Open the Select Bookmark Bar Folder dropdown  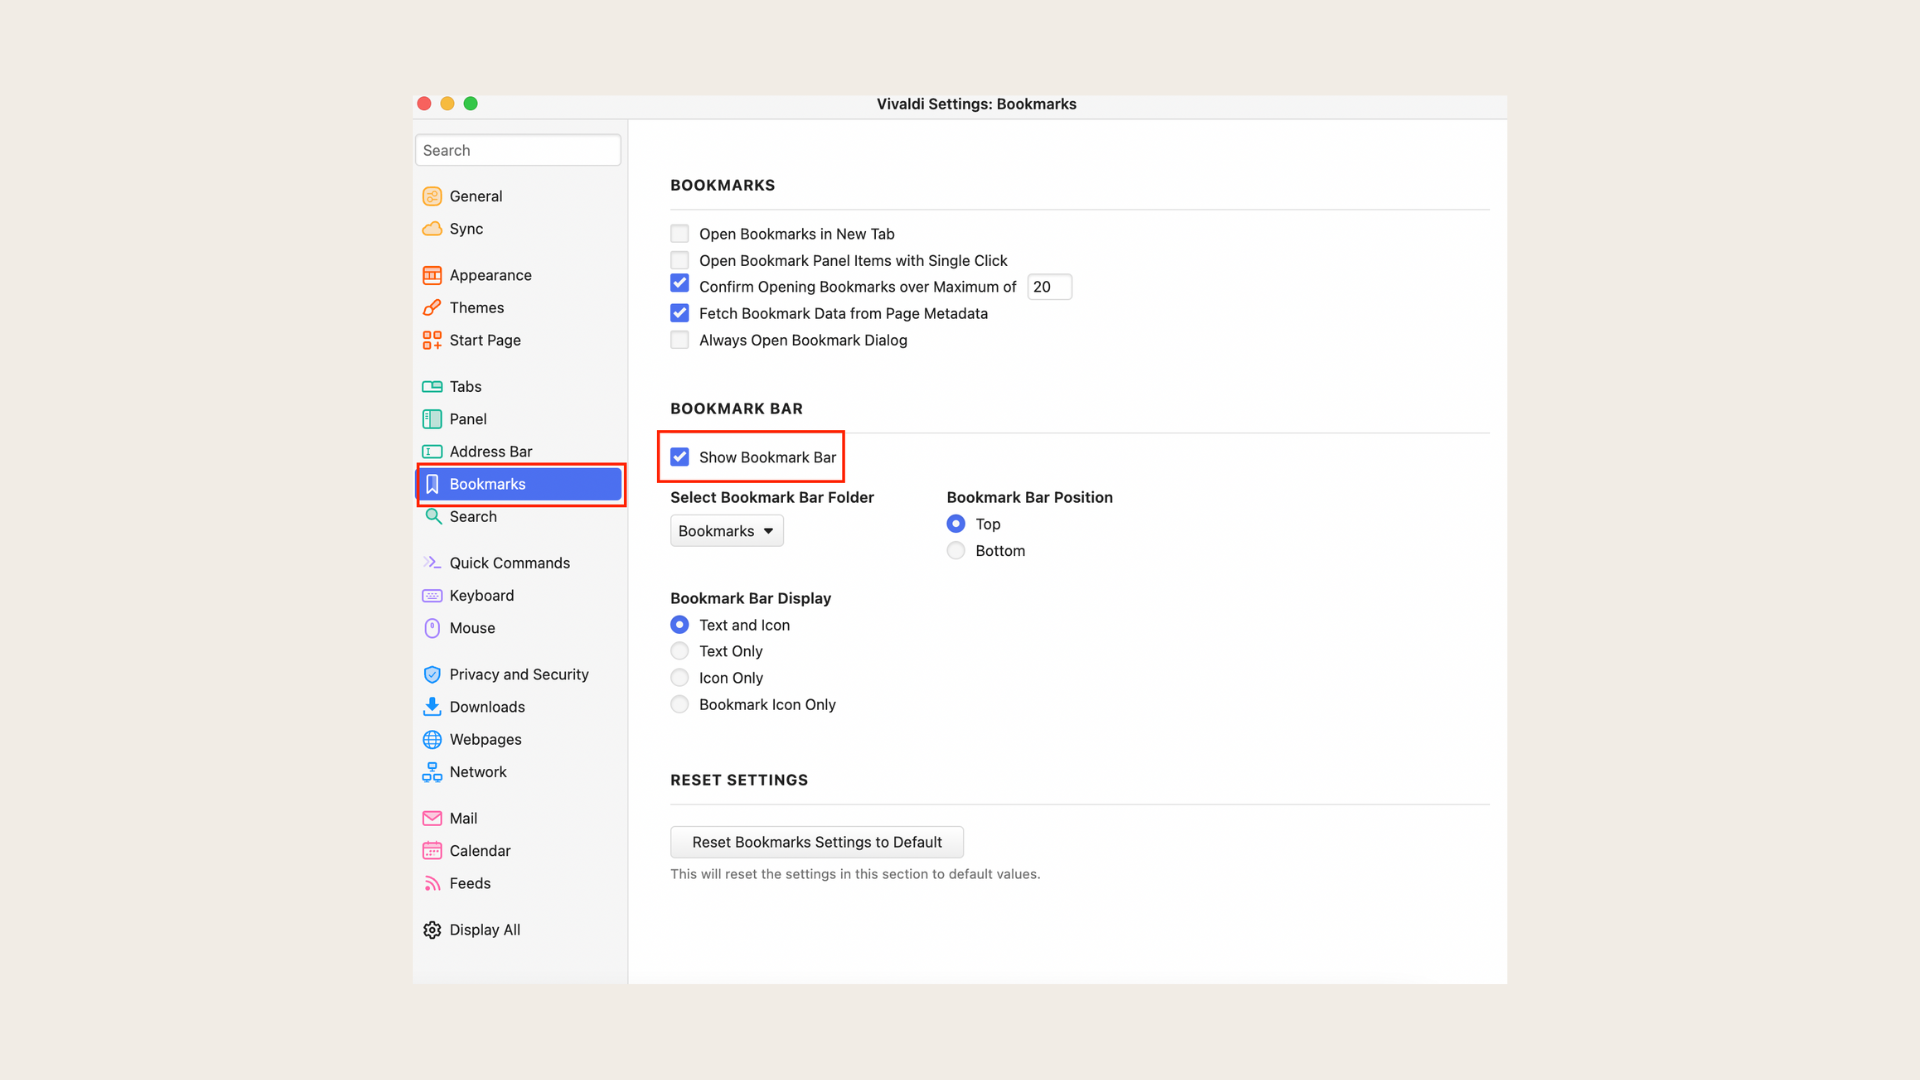click(x=725, y=530)
